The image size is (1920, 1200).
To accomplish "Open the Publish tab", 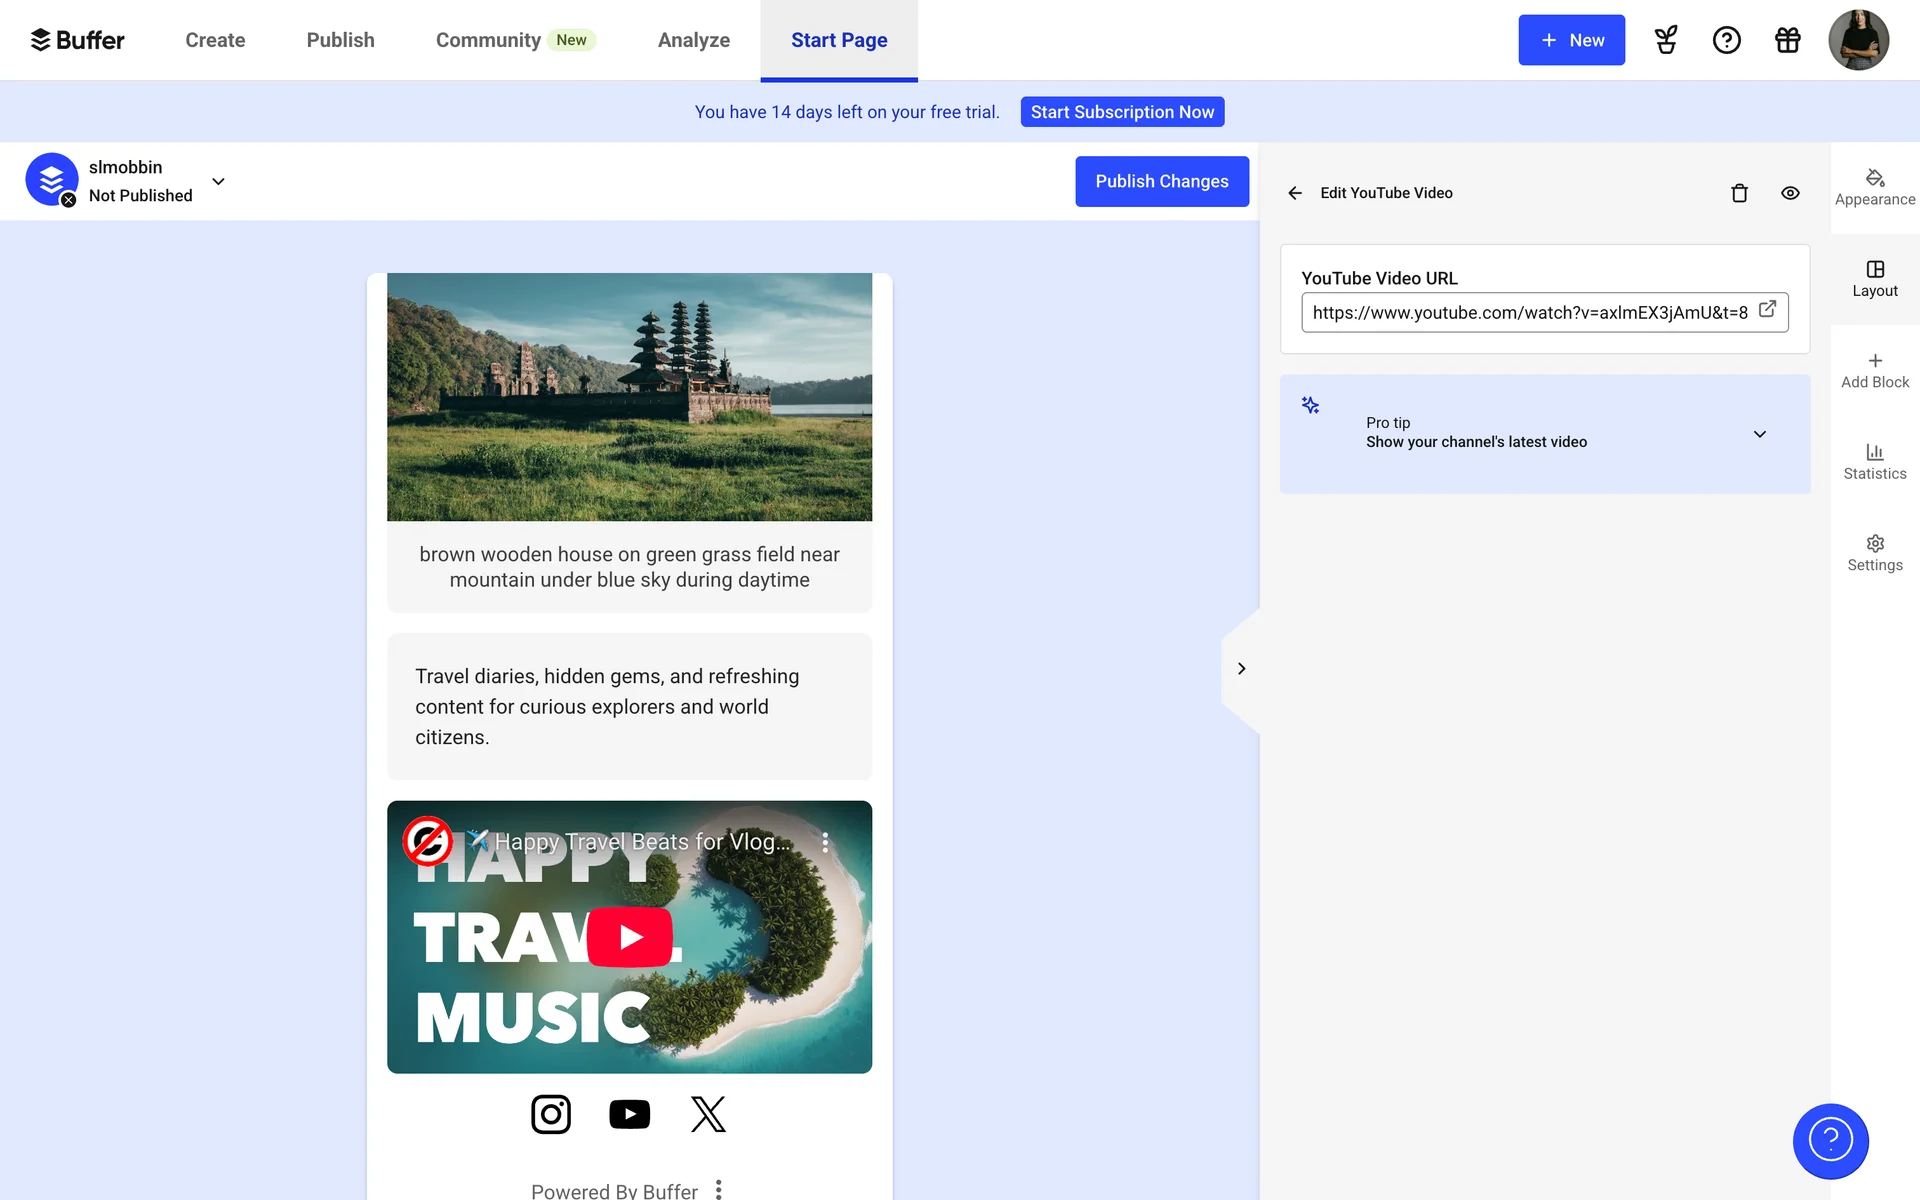I will (x=340, y=40).
